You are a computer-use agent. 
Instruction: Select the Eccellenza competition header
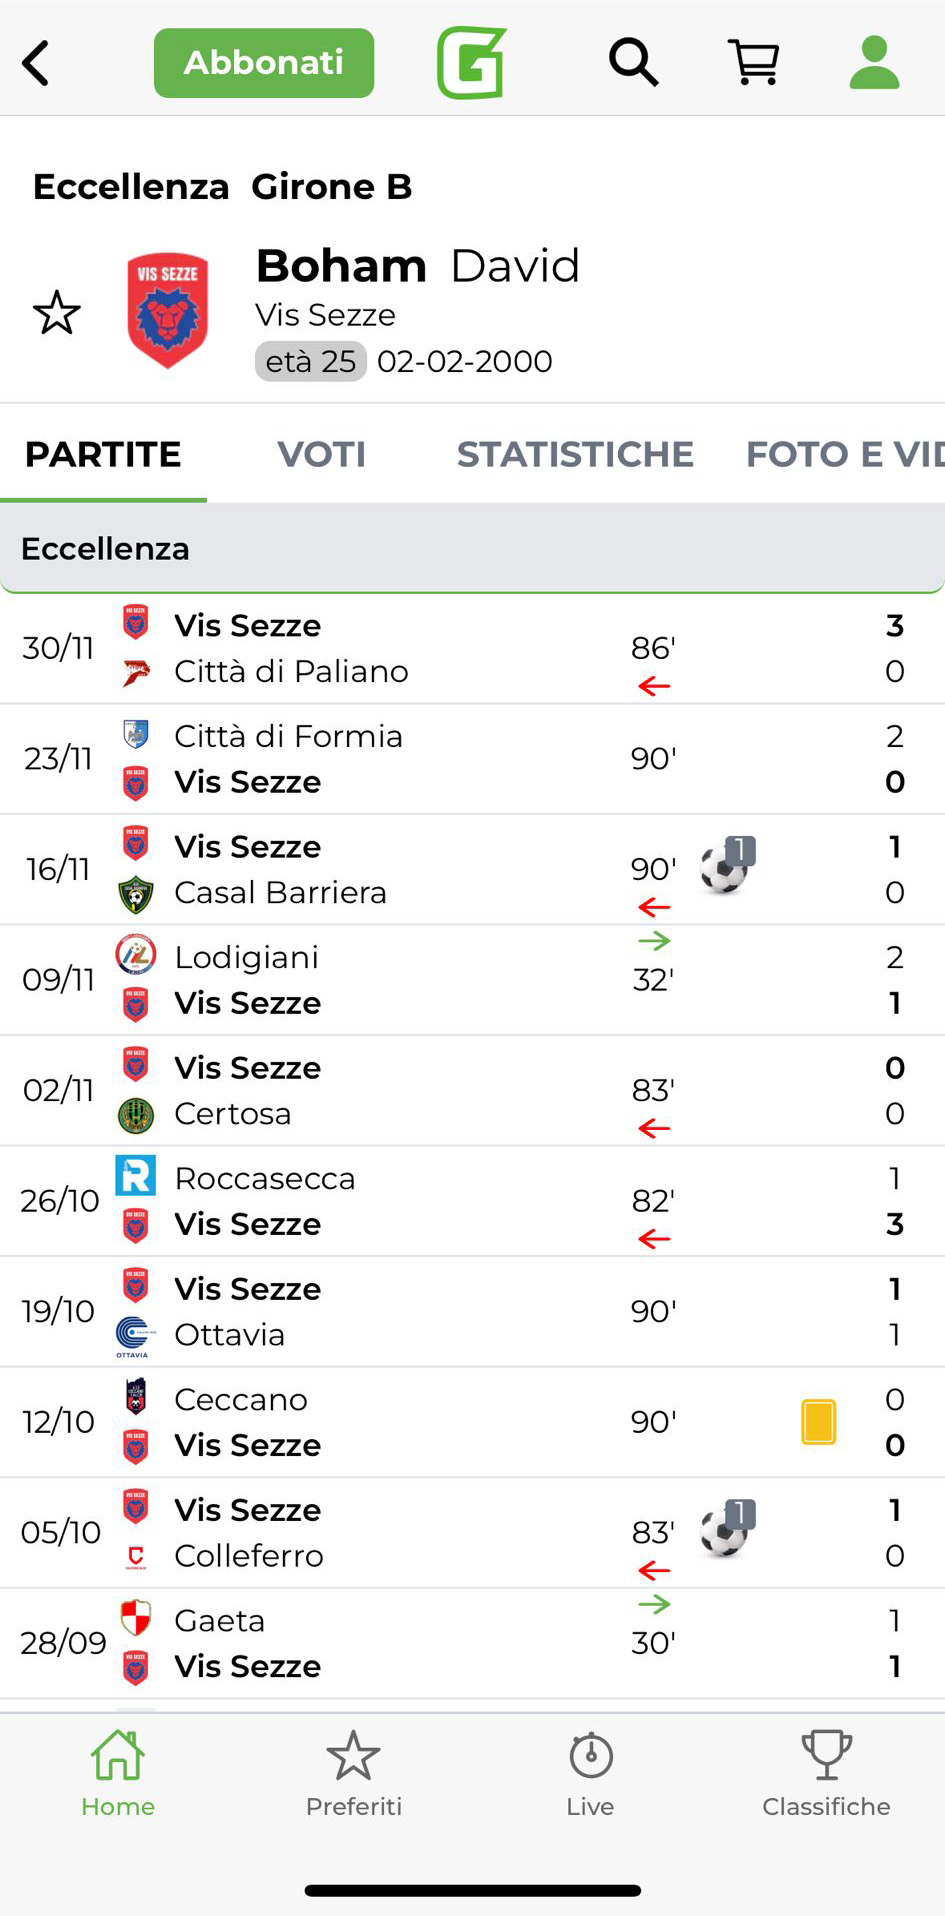(472, 548)
